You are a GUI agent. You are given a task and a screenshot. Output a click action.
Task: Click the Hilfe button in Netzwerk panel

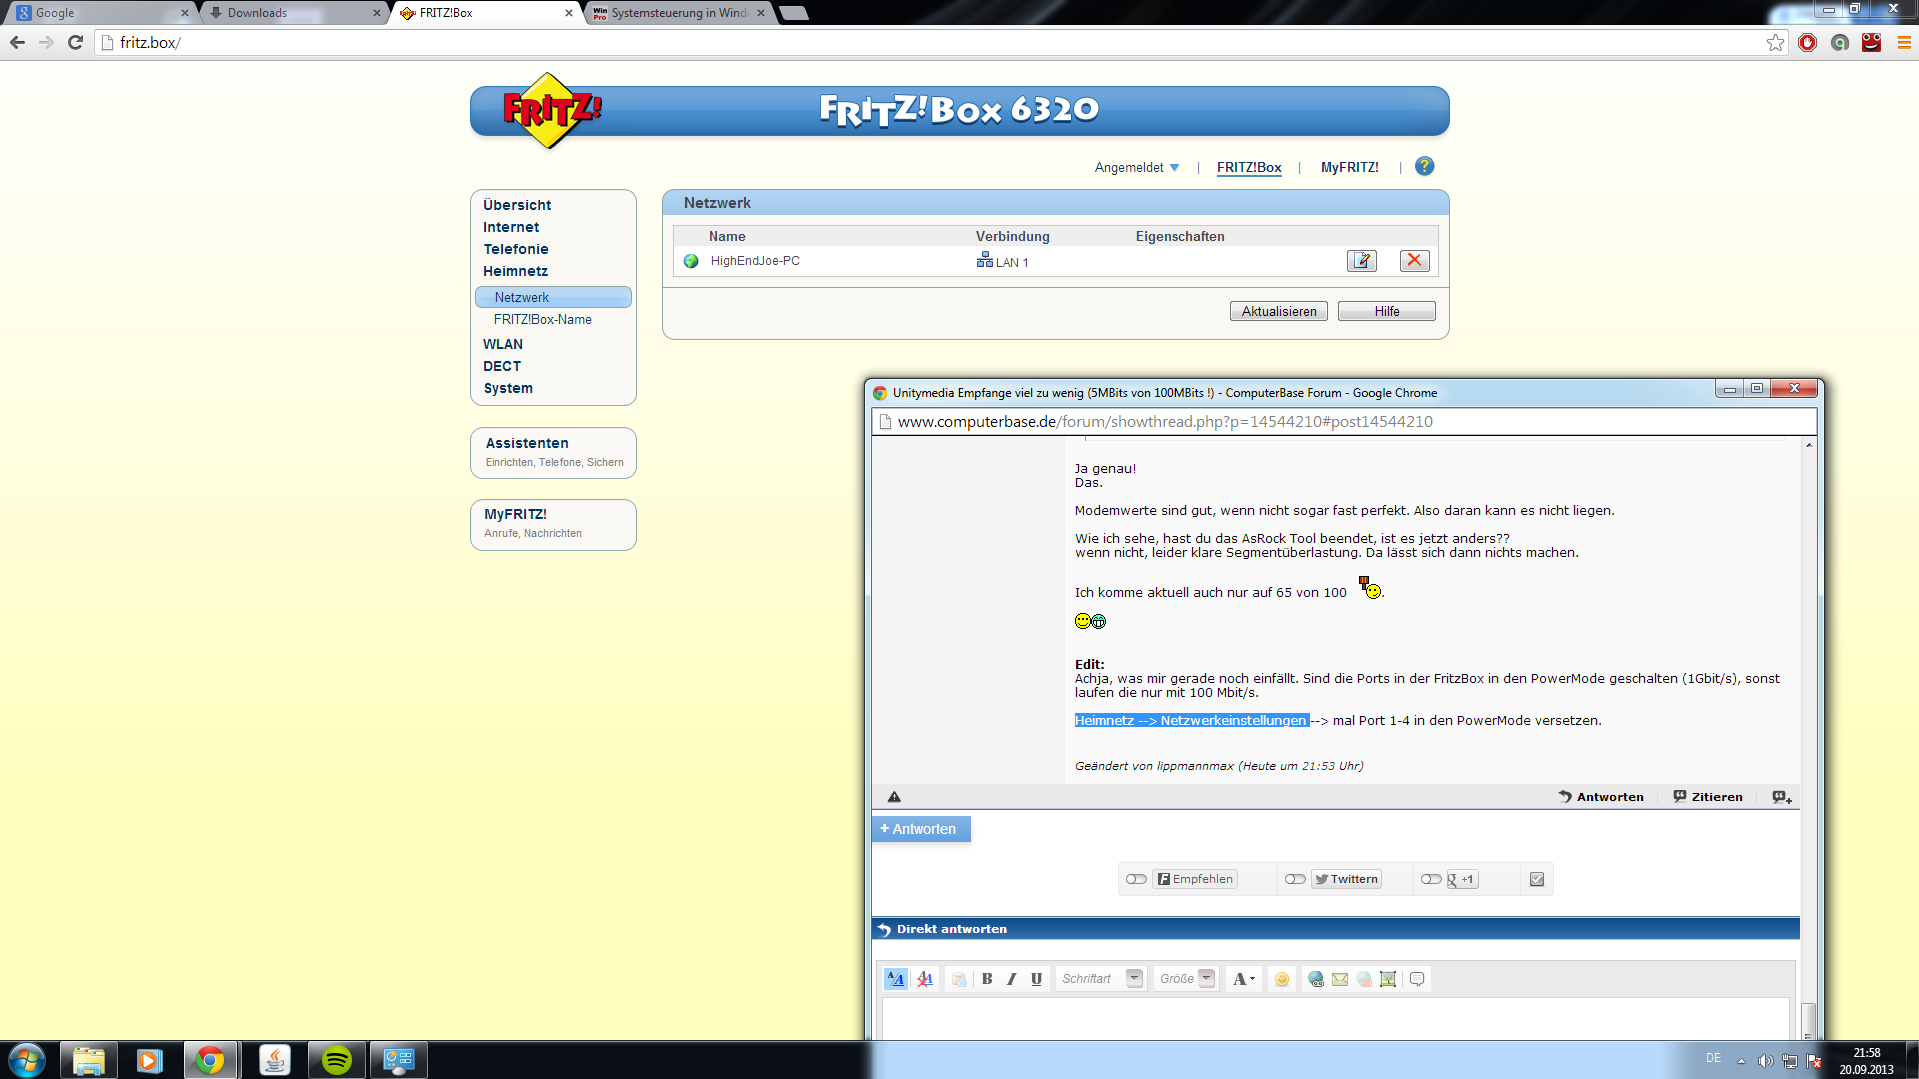(1387, 311)
